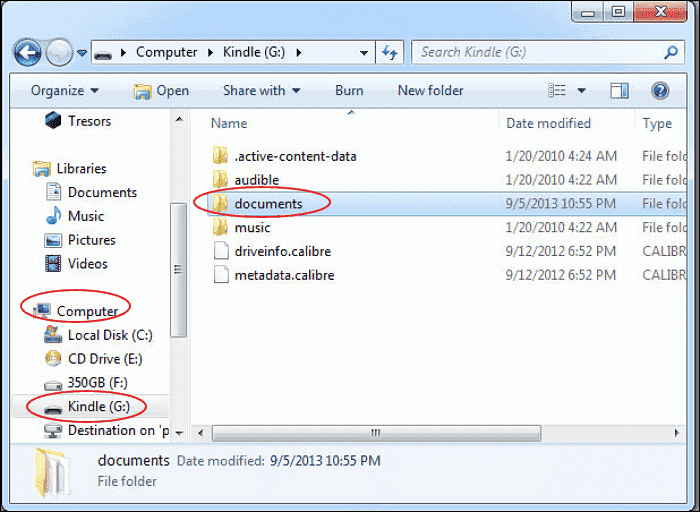Click New folder in the toolbar
The image size is (700, 512).
pos(430,90)
